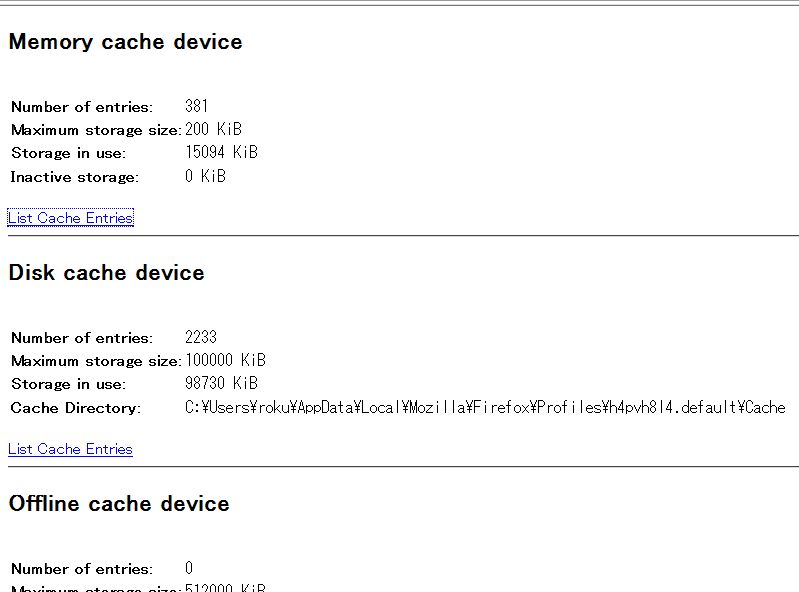
Task: Click the Firefox profile cache directory path
Action: (x=485, y=408)
